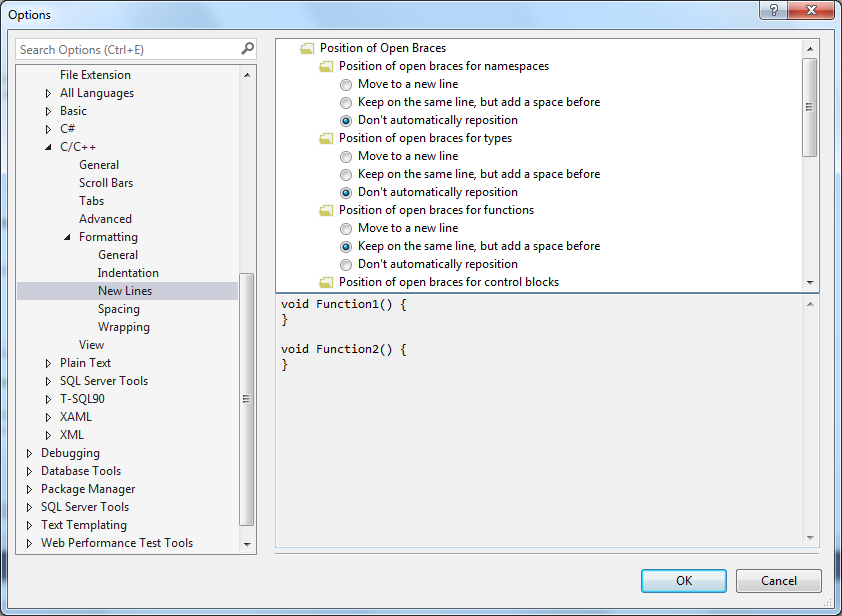Select 'Move to a new line' for namespaces
Image resolution: width=842 pixels, height=616 pixels.
pos(346,84)
